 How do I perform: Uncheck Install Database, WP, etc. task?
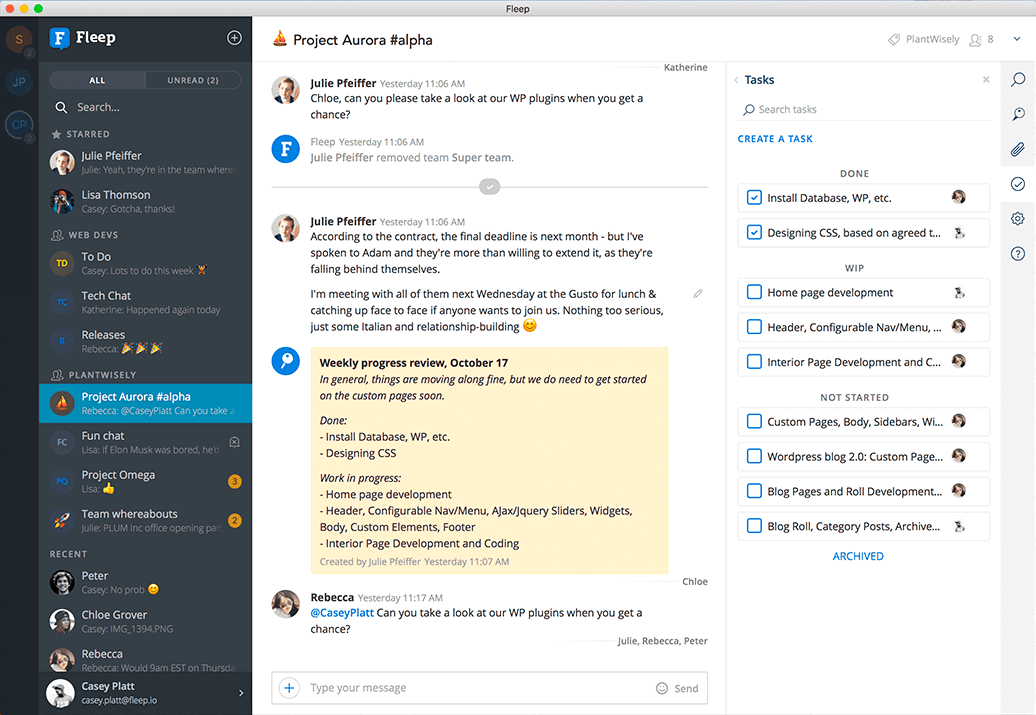754,198
